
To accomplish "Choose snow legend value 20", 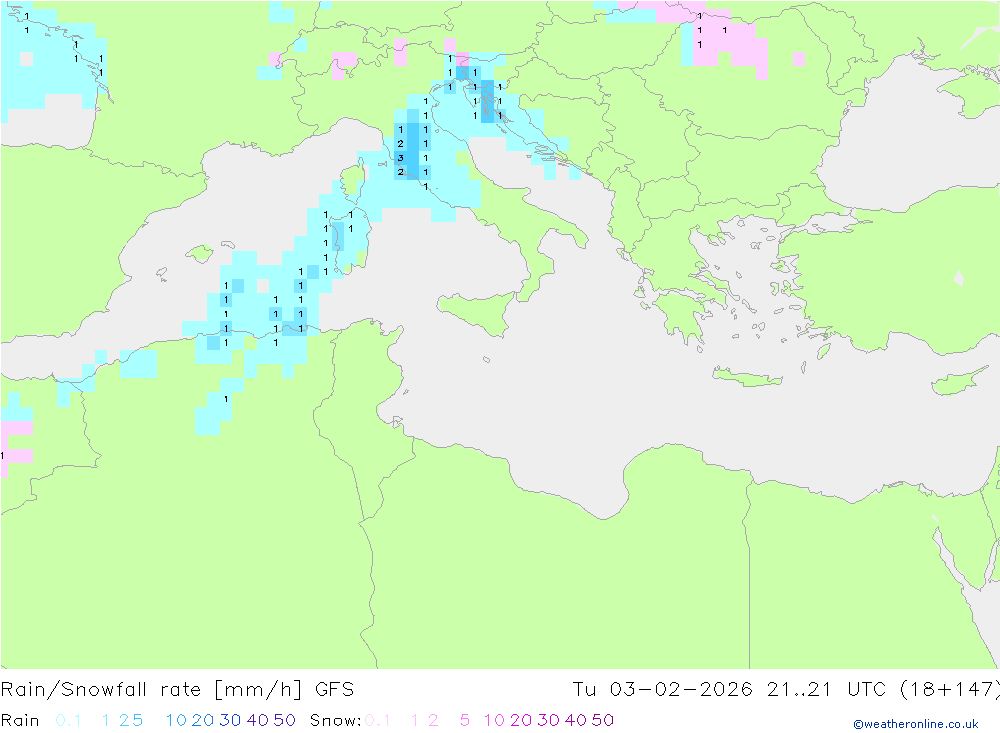I will (521, 720).
